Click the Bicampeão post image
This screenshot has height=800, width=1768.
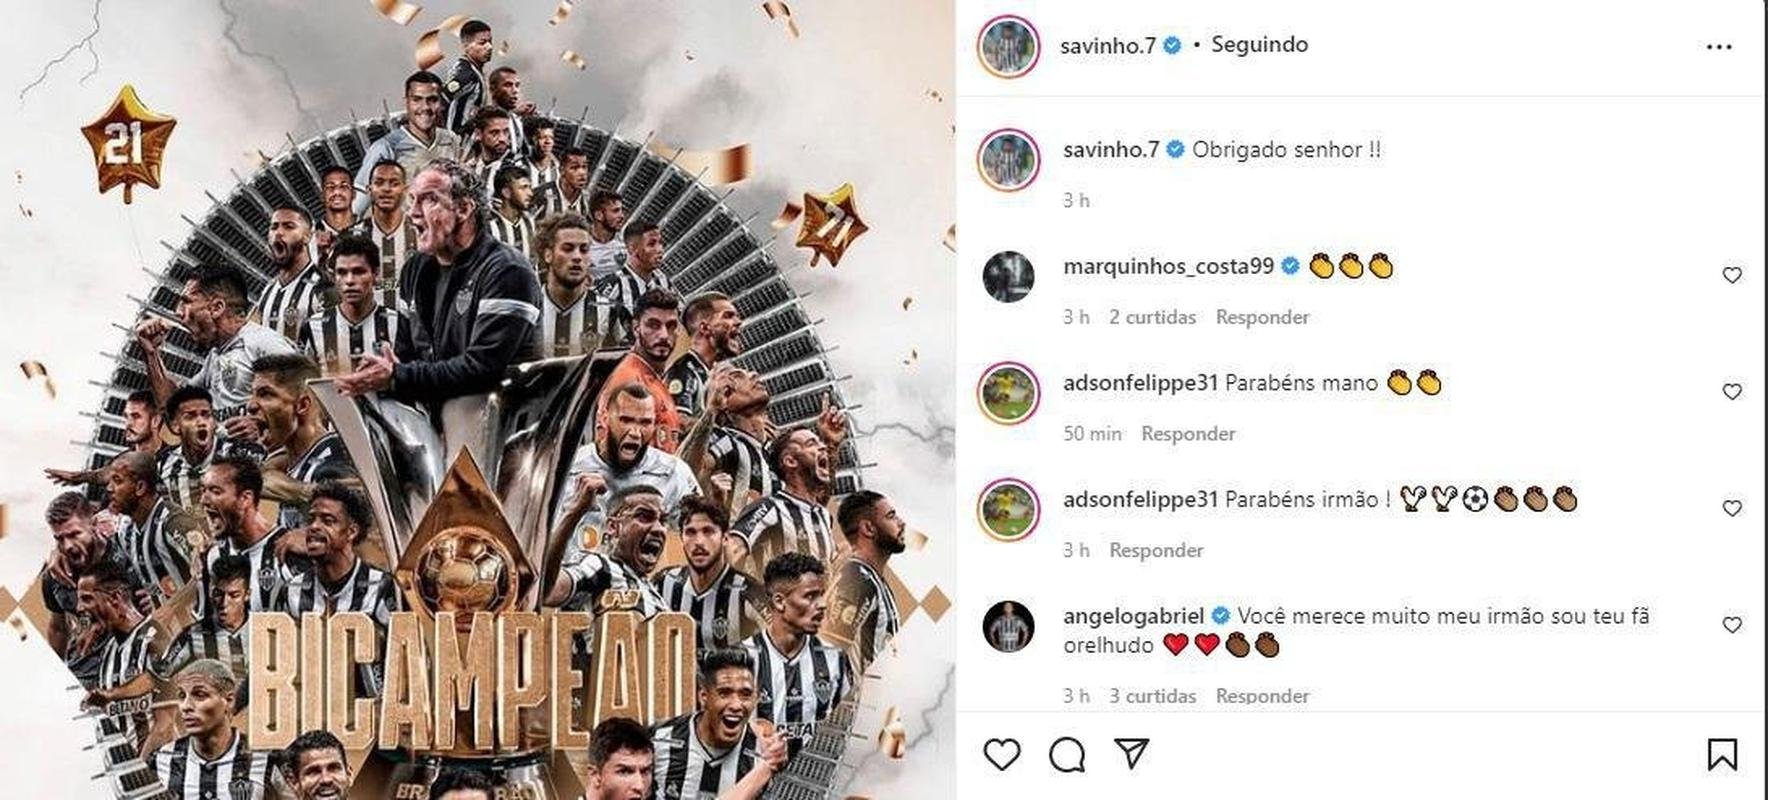click(x=477, y=400)
